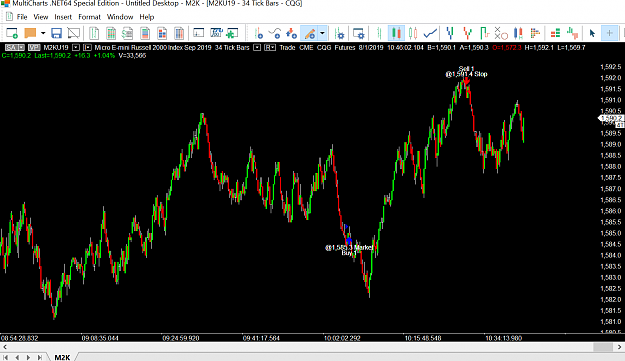Expand the dropdown after 34 Tick Bars
Image resolution: width=625 pixels, height=361 pixels.
257,47
